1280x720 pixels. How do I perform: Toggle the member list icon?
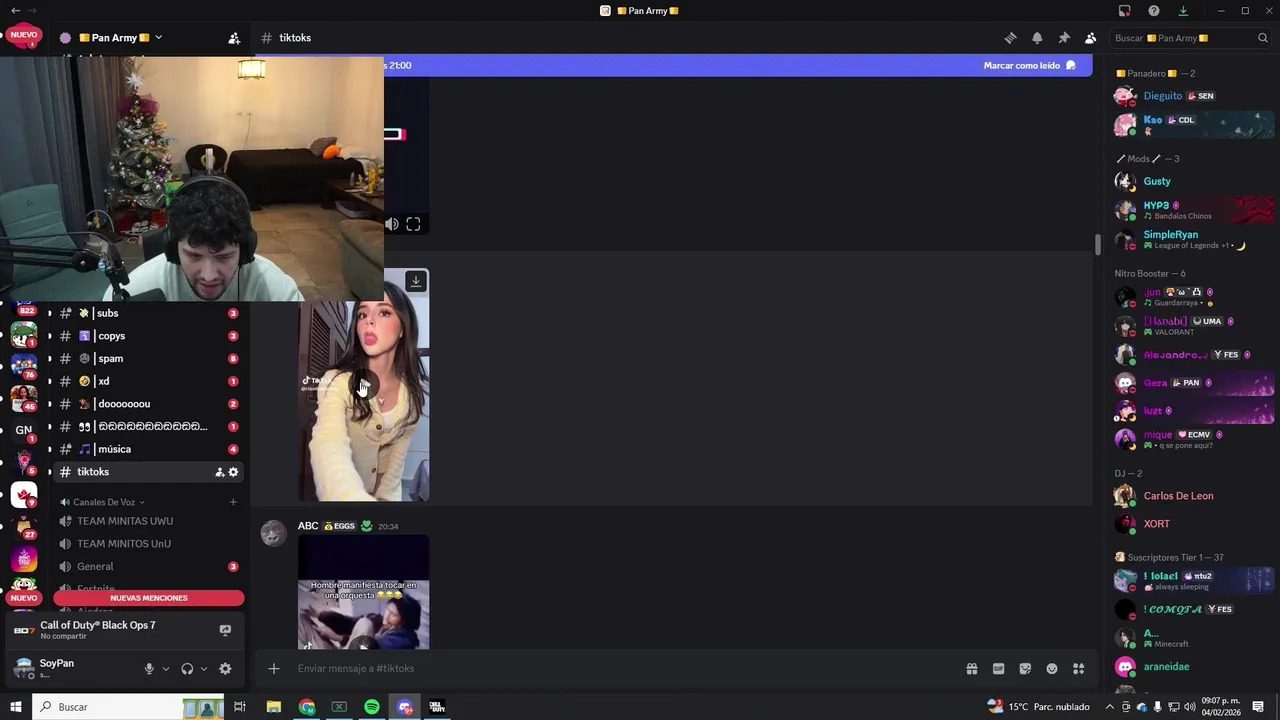[x=1090, y=38]
